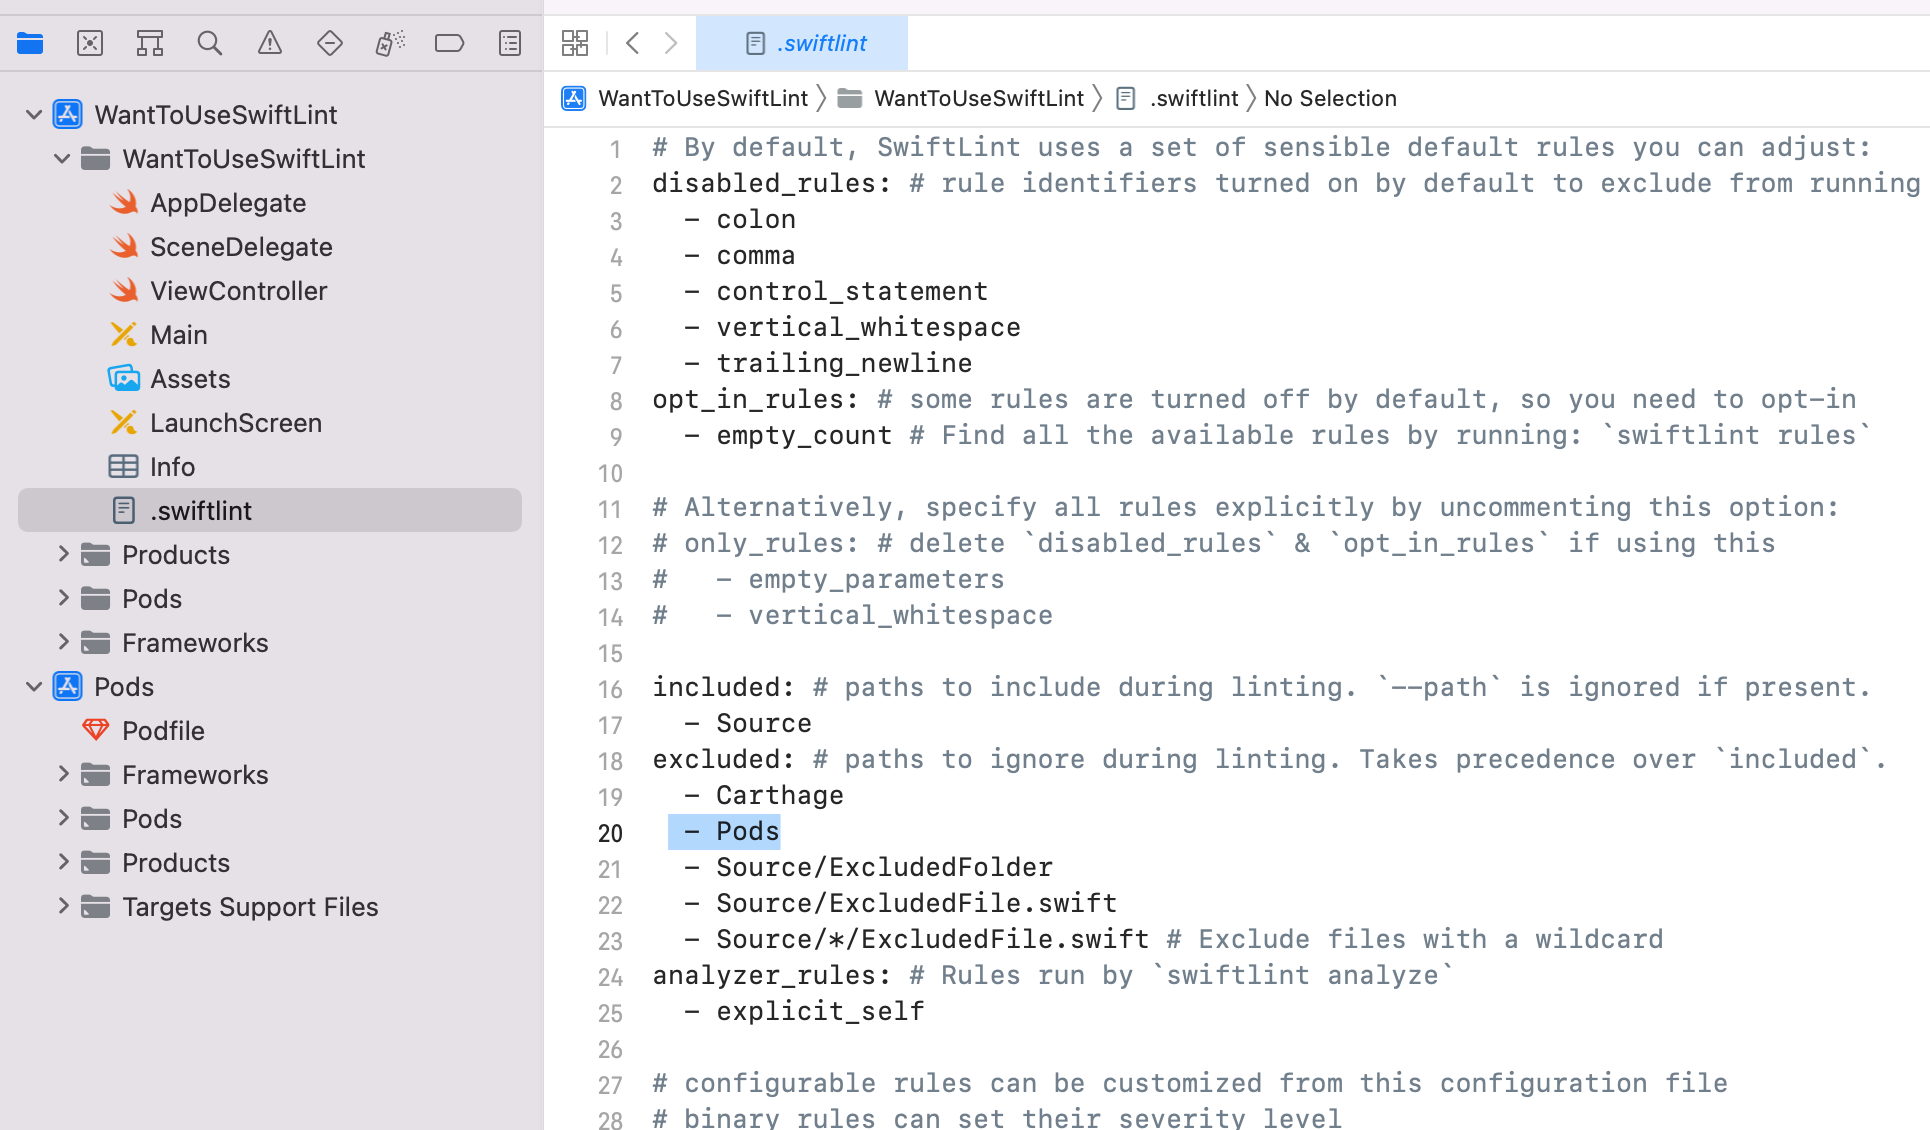Show the Breakpoint navigator
The image size is (1930, 1130).
450,43
